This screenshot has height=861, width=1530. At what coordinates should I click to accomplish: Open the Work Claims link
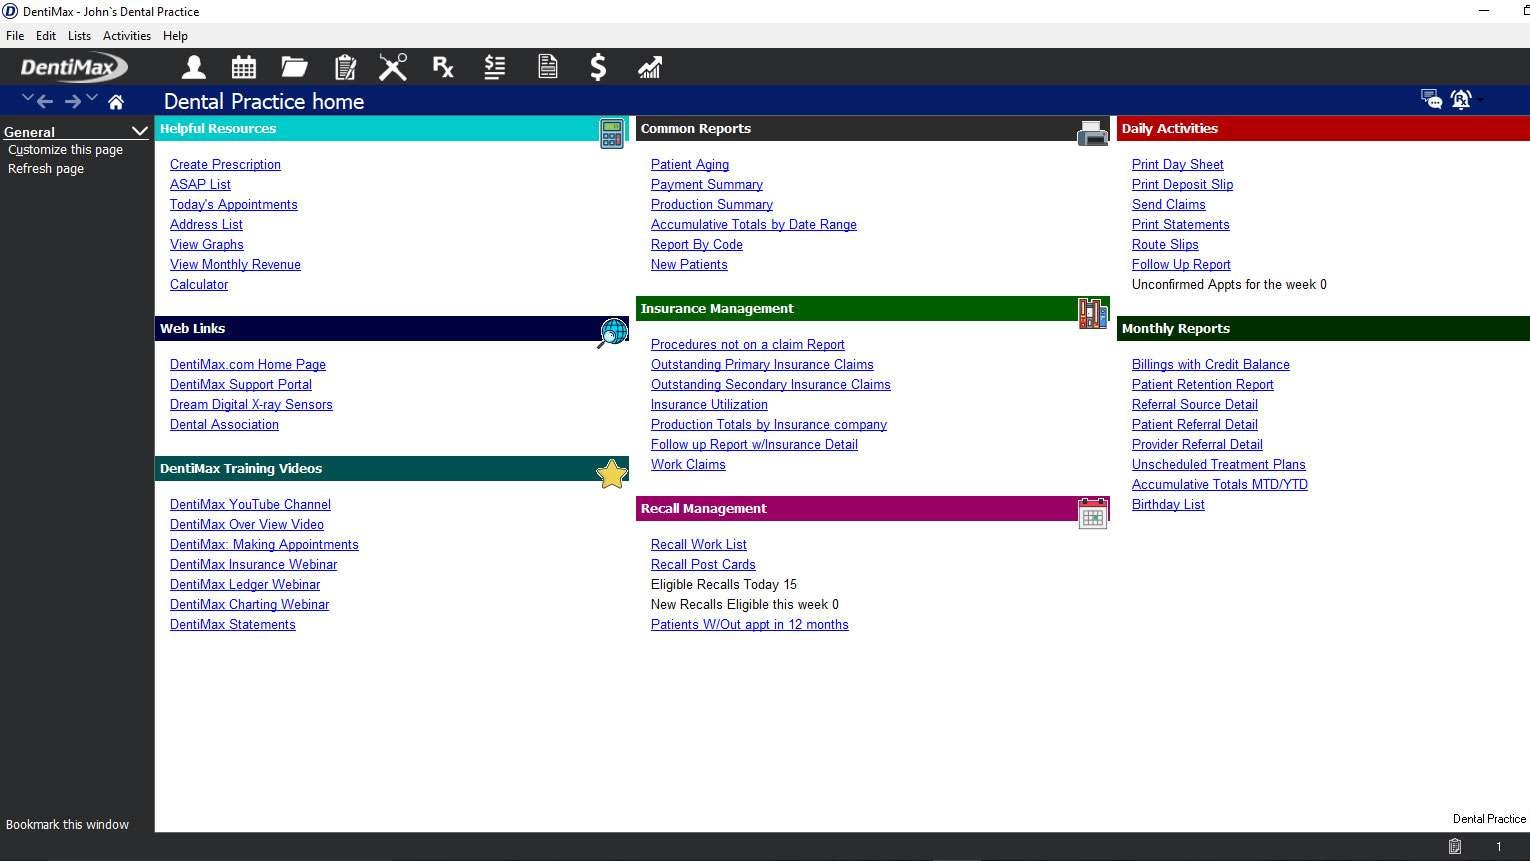[688, 465]
